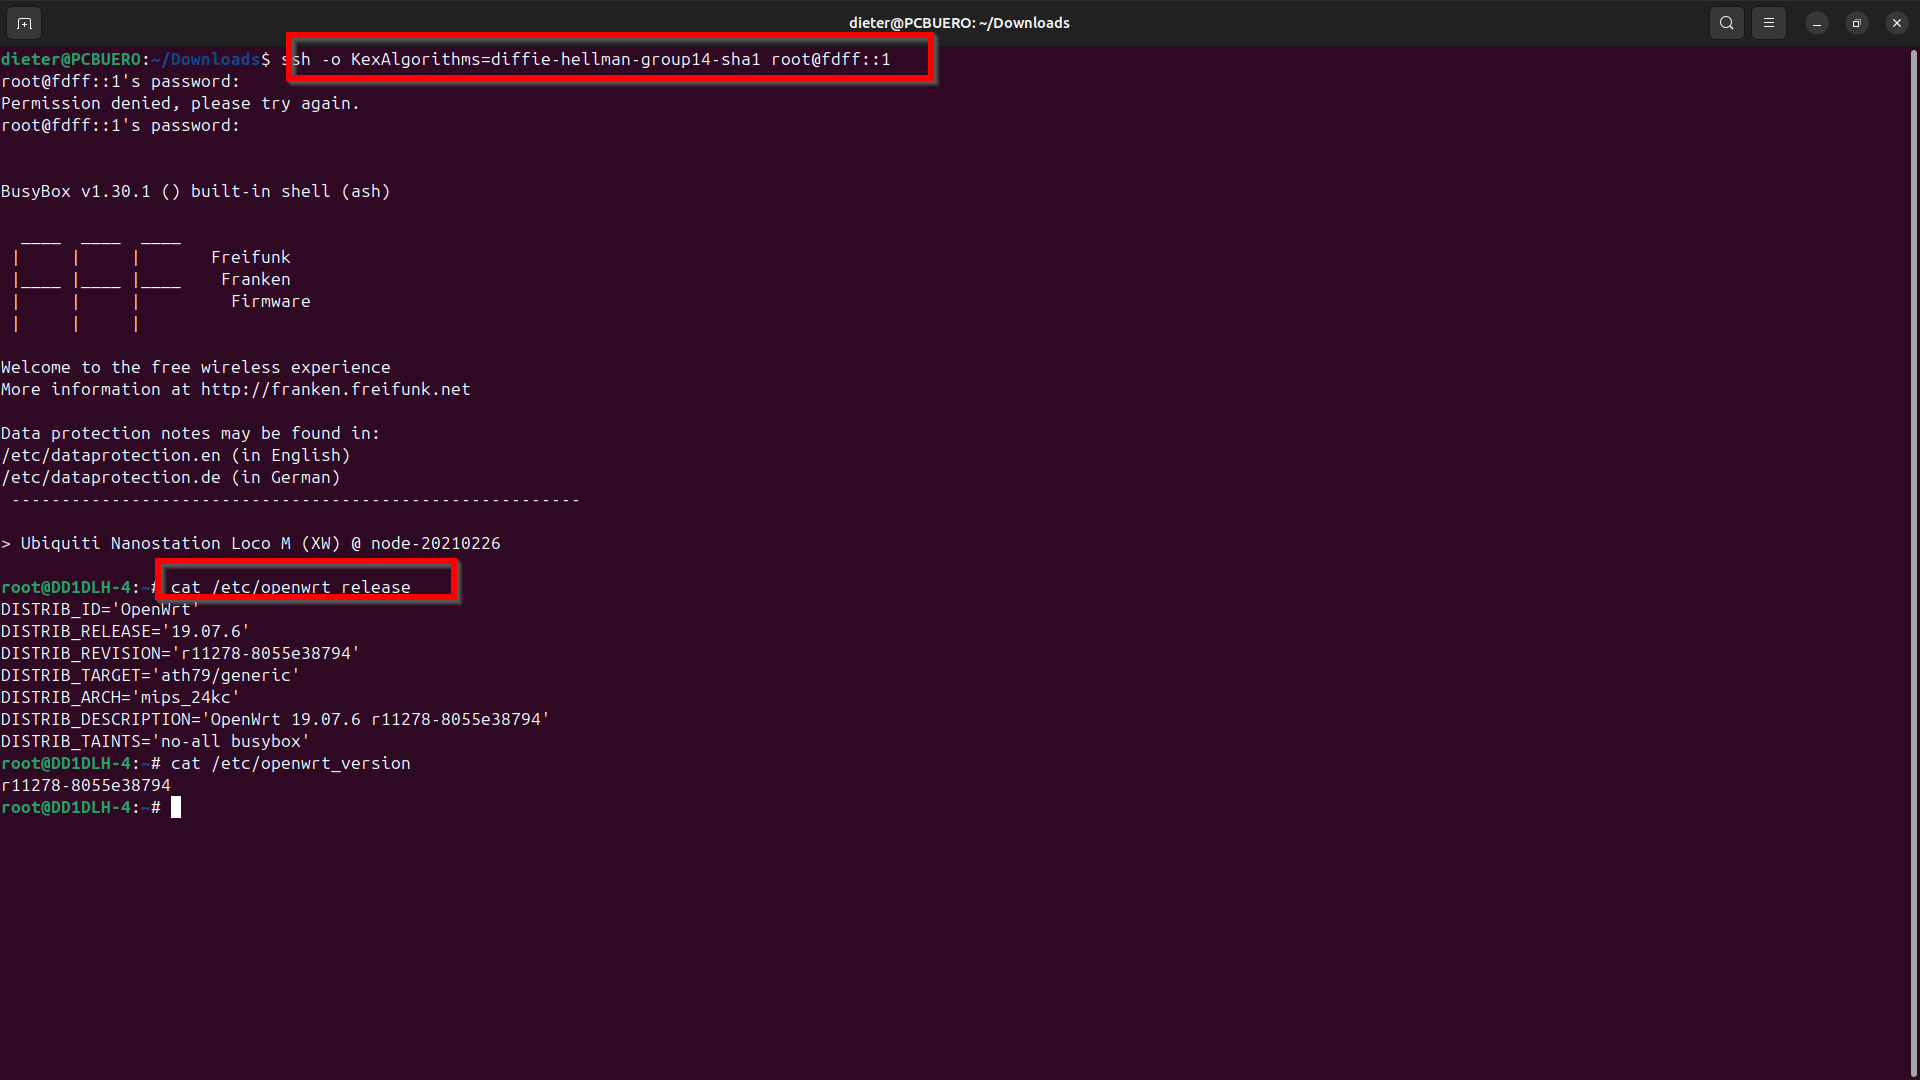
Task: Click the restore window icon
Action: pyautogui.click(x=1857, y=22)
